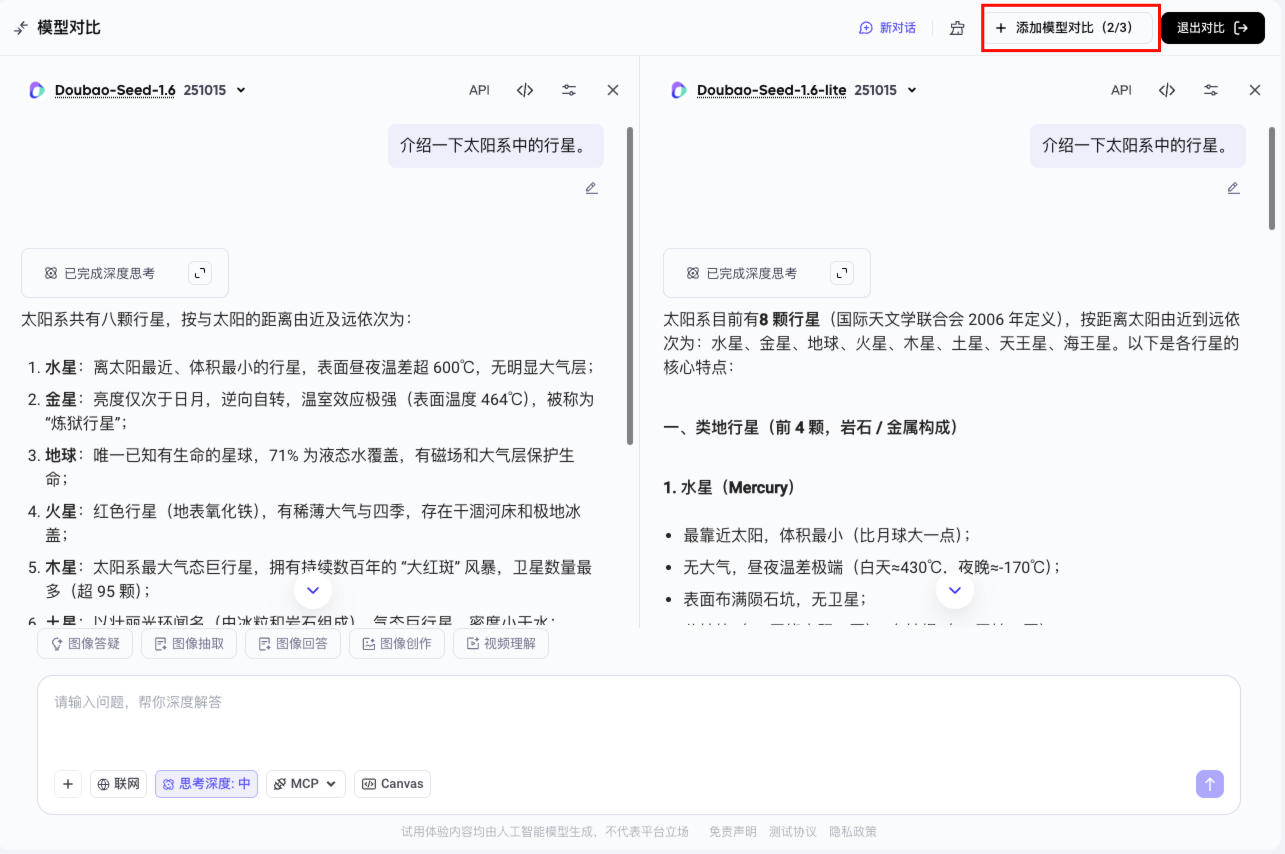Open parameter settings for Doubao-Seed-1.6-lite panel

tap(1211, 90)
